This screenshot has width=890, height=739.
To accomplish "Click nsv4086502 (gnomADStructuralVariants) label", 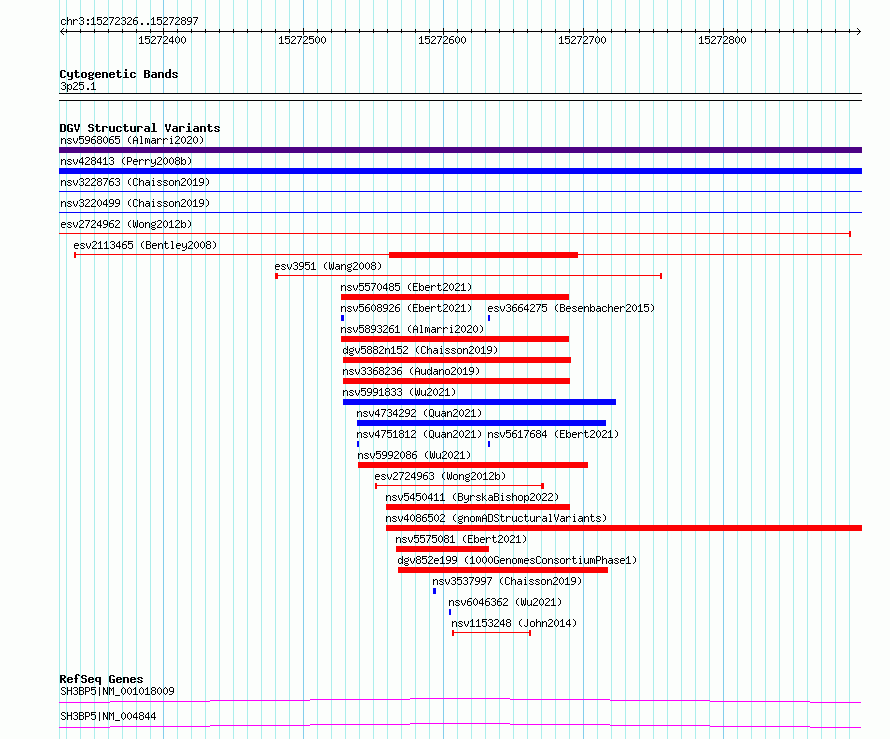I will (x=496, y=518).
